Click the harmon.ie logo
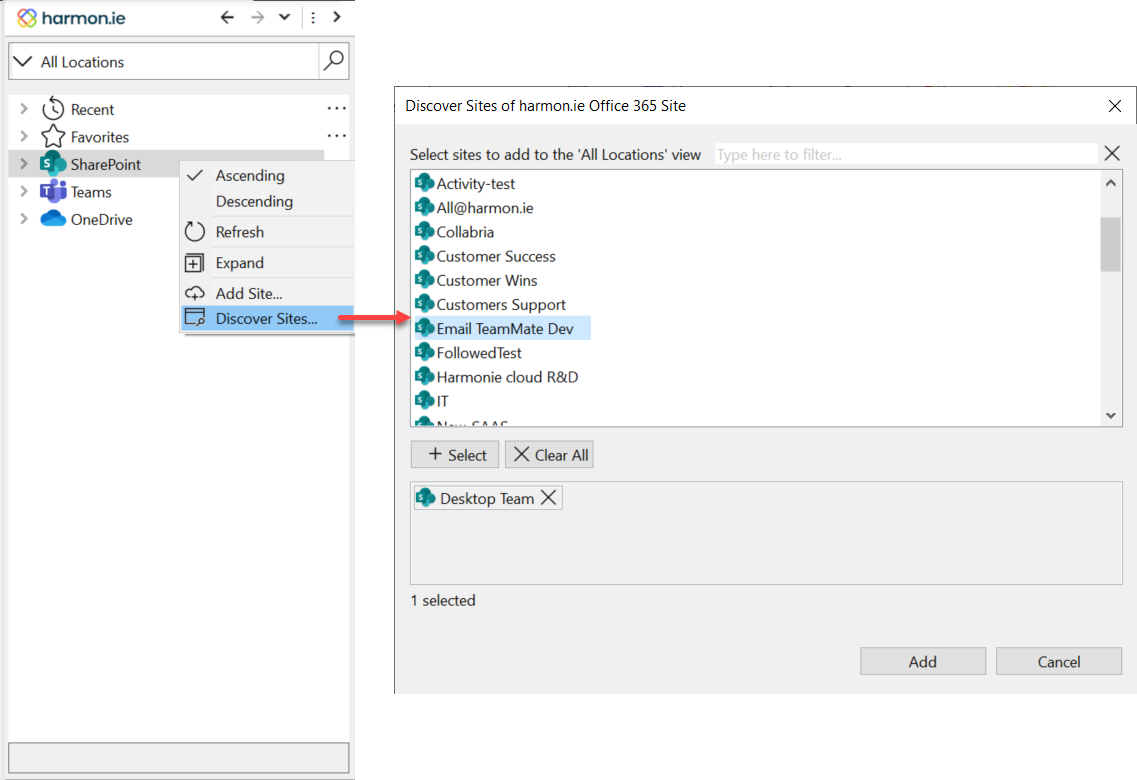The image size is (1137, 780). tap(71, 17)
